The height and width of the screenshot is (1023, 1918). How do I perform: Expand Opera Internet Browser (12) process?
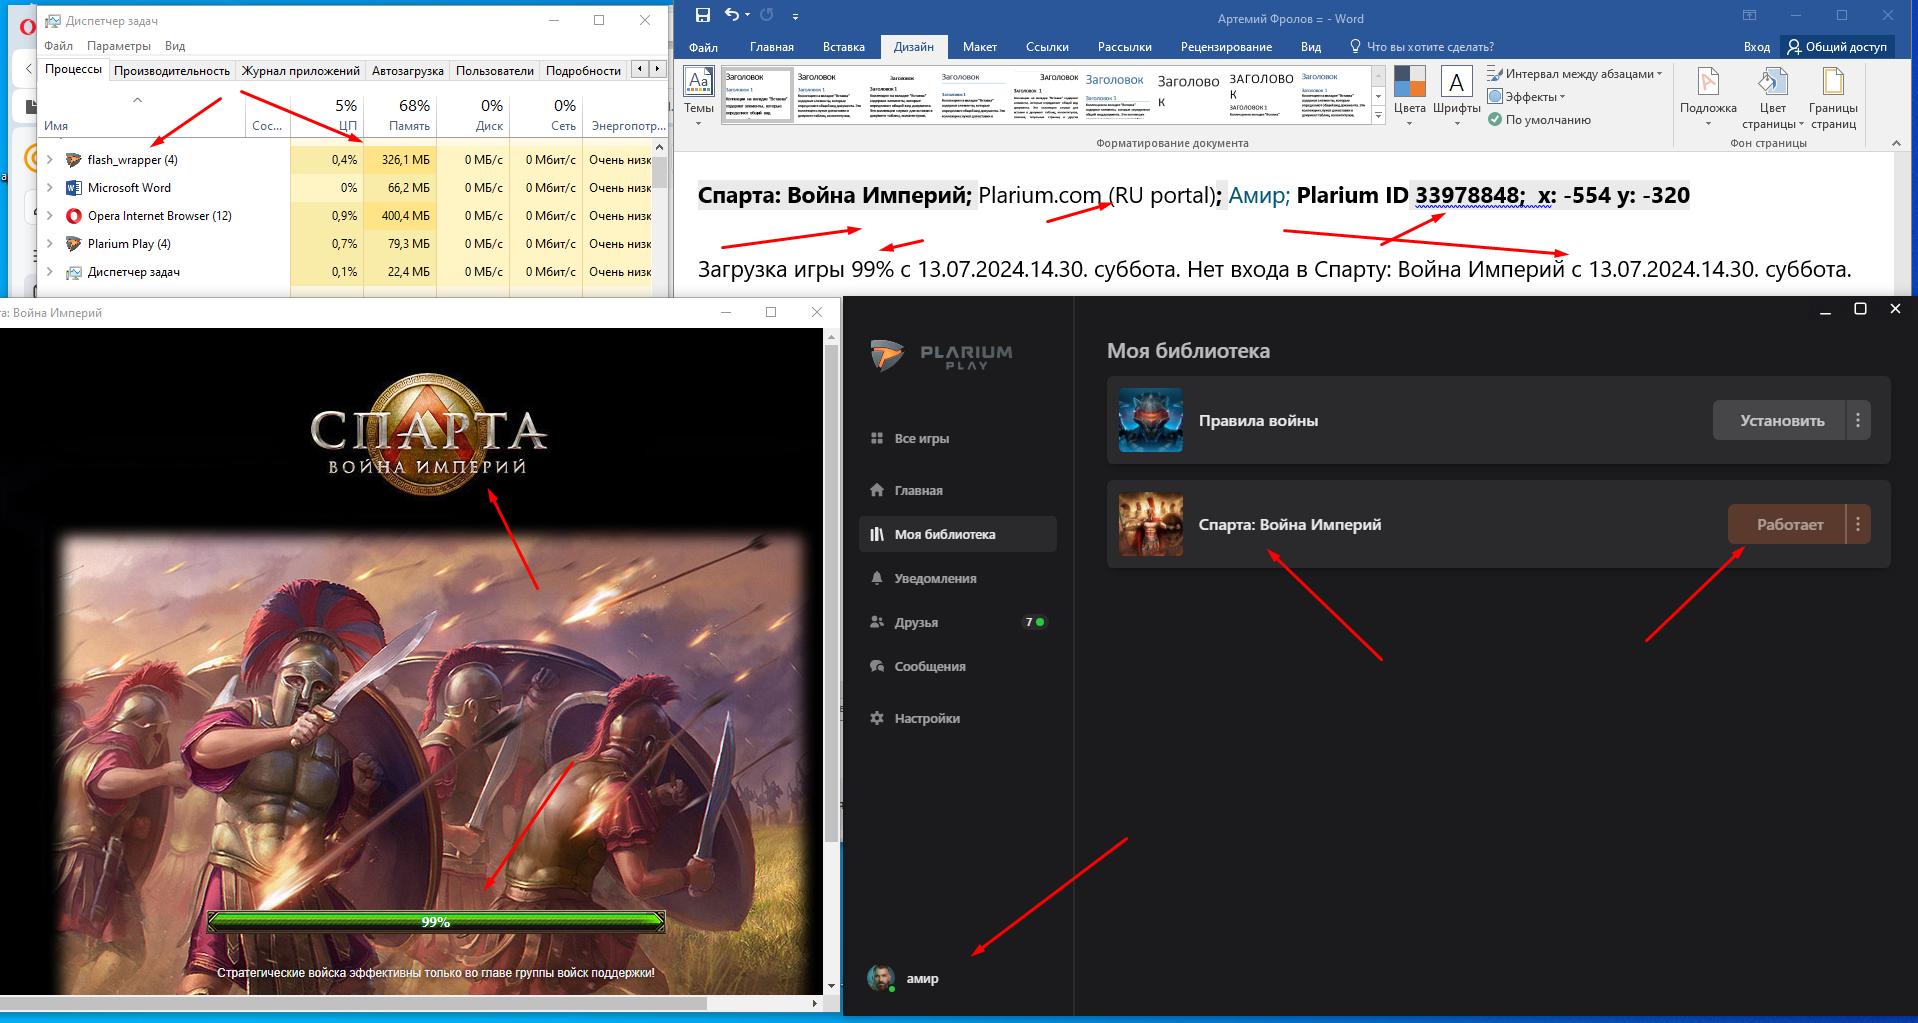(50, 216)
